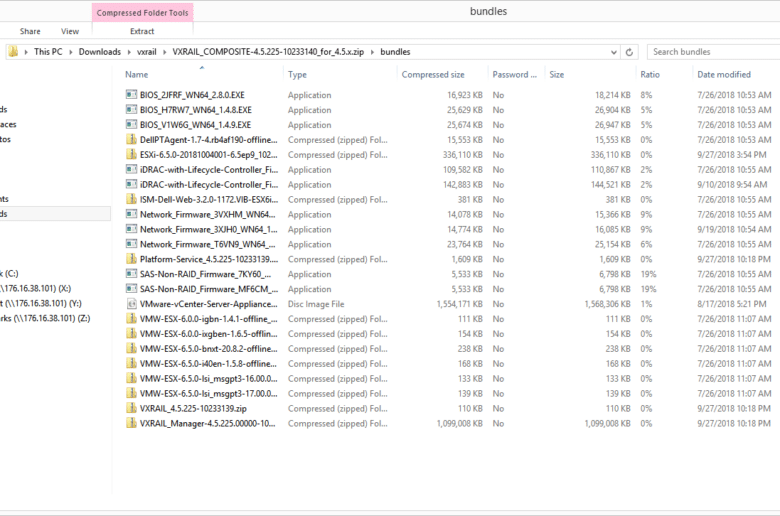780x516 pixels.
Task: Click the 8/17/2018 5:21 PM date cell
Action: 732,304
